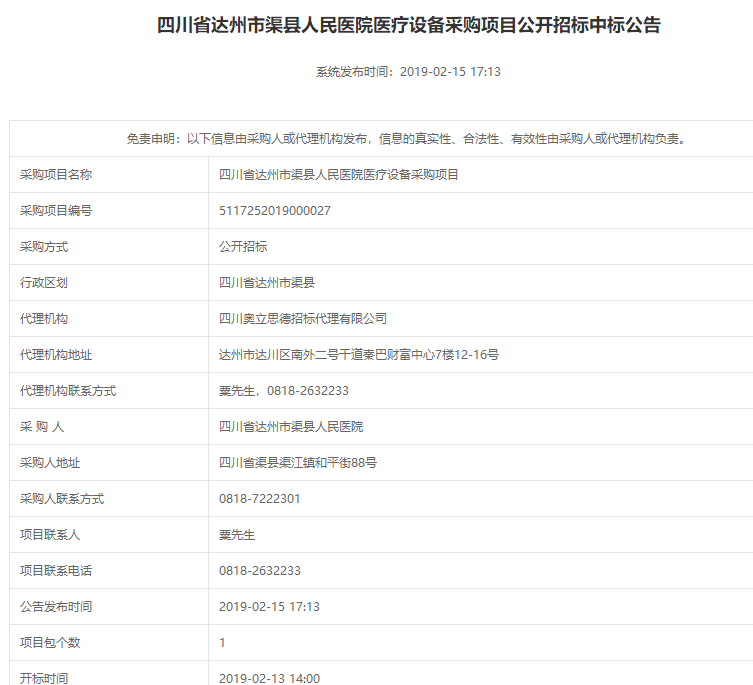Click the address 达州市达川区南外二号干道秦巴财富中心7楼12-16号

click(359, 355)
